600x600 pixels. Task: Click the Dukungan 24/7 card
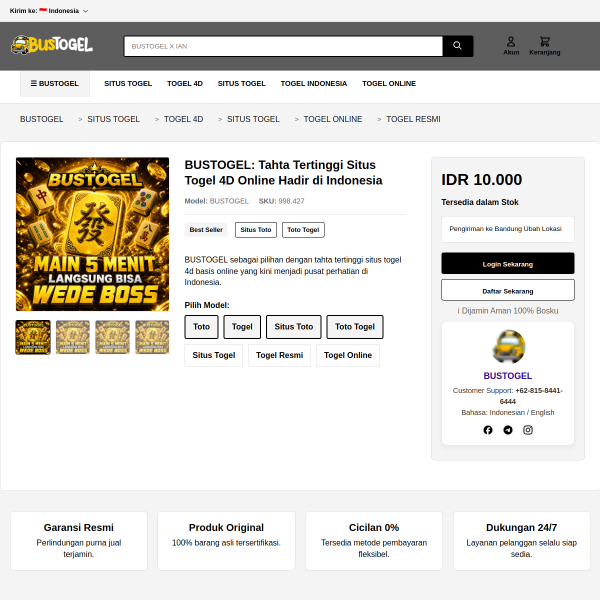pyautogui.click(x=522, y=541)
